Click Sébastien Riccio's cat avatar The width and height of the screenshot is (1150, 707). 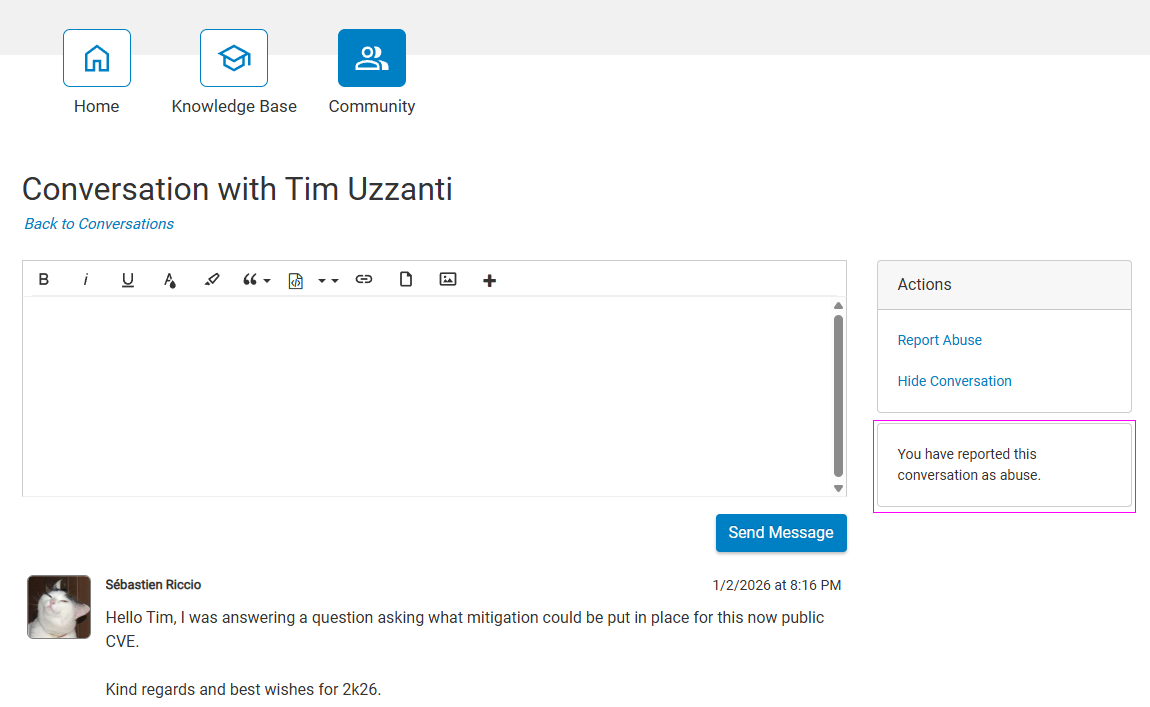(59, 607)
